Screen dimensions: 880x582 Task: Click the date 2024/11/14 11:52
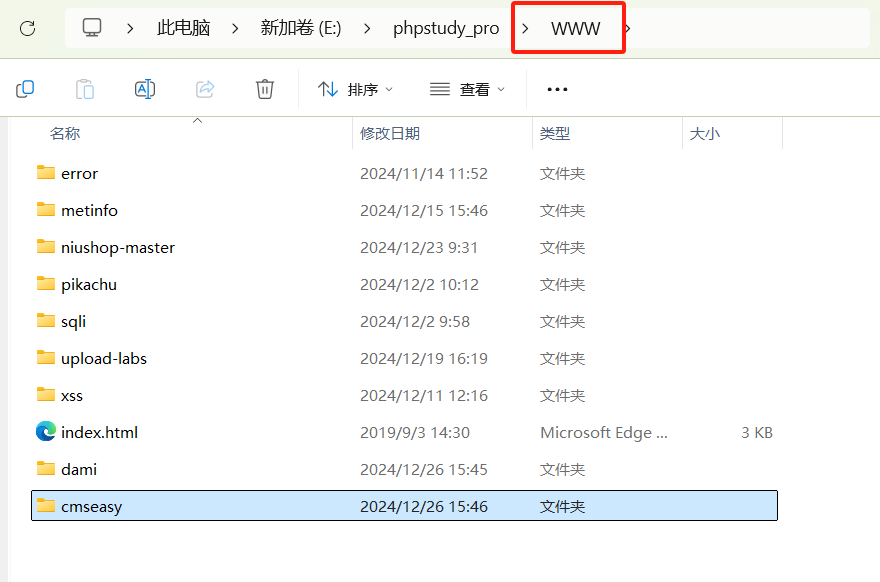pyautogui.click(x=424, y=173)
